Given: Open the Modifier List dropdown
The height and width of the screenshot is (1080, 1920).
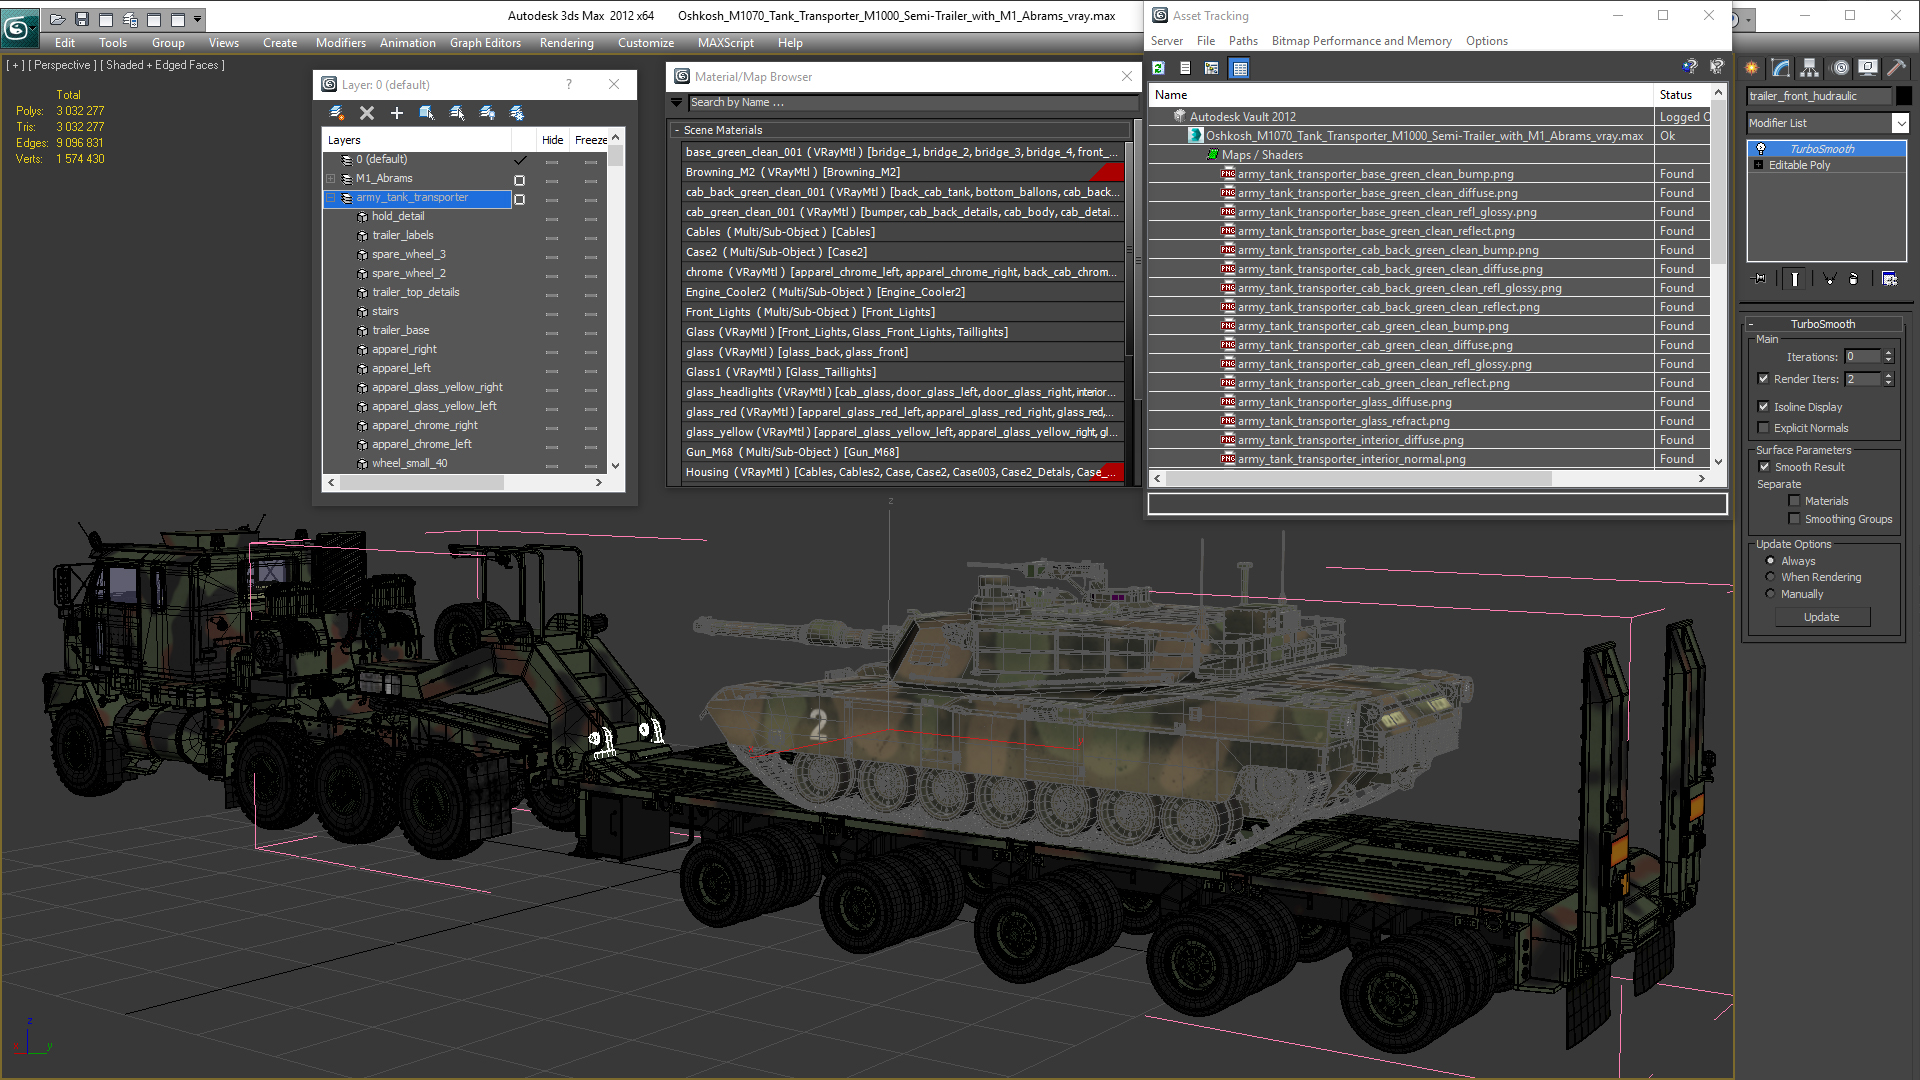Looking at the screenshot, I should (x=1900, y=123).
